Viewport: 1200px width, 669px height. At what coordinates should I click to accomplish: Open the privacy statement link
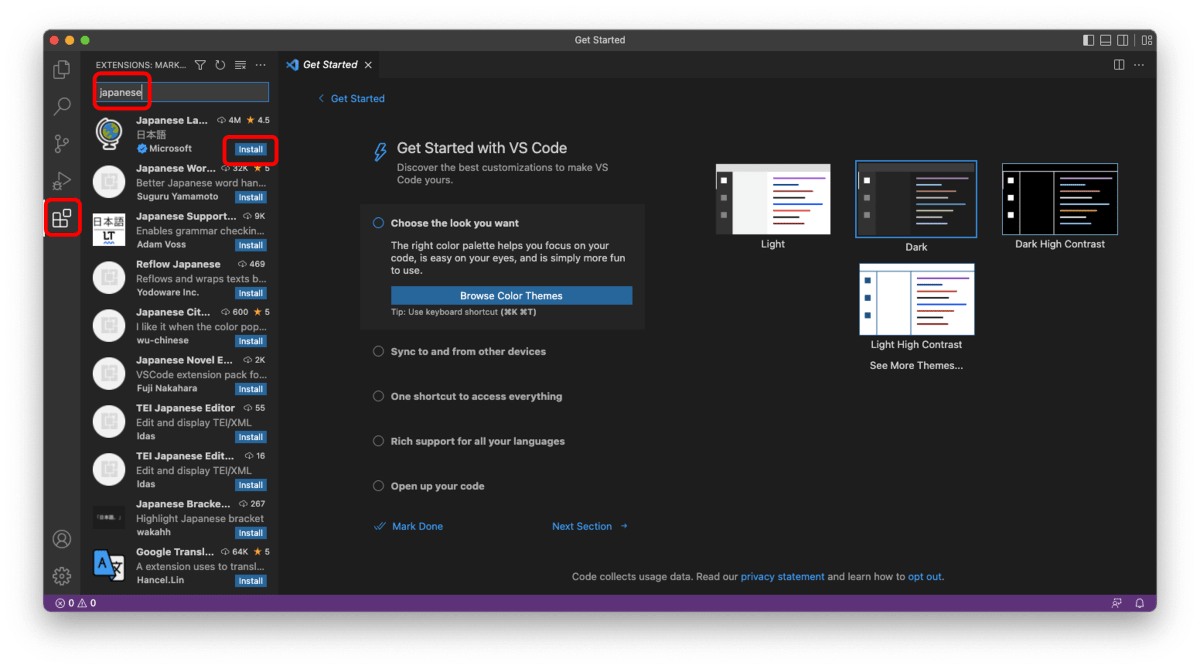pyautogui.click(x=783, y=577)
